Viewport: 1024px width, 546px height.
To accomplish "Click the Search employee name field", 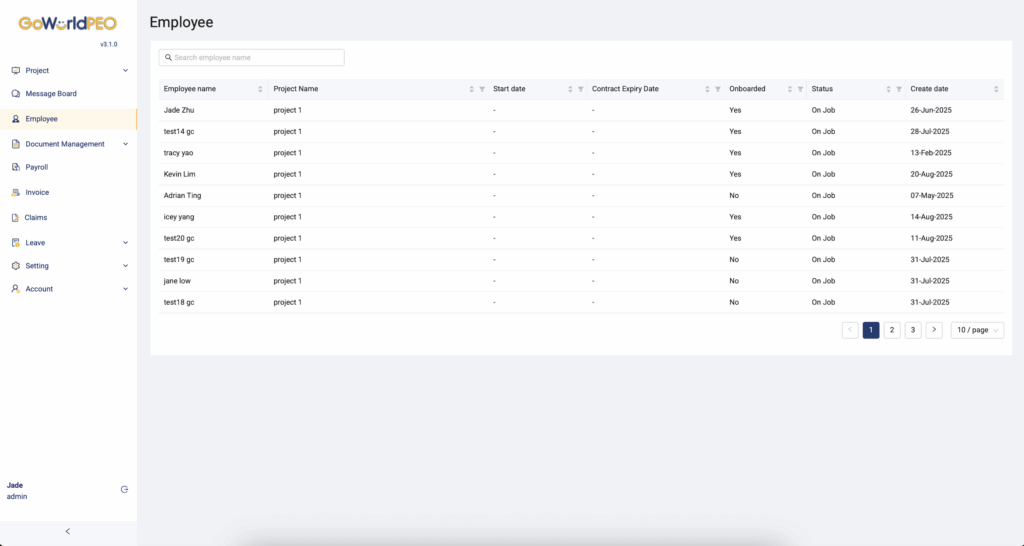I will click(x=252, y=58).
